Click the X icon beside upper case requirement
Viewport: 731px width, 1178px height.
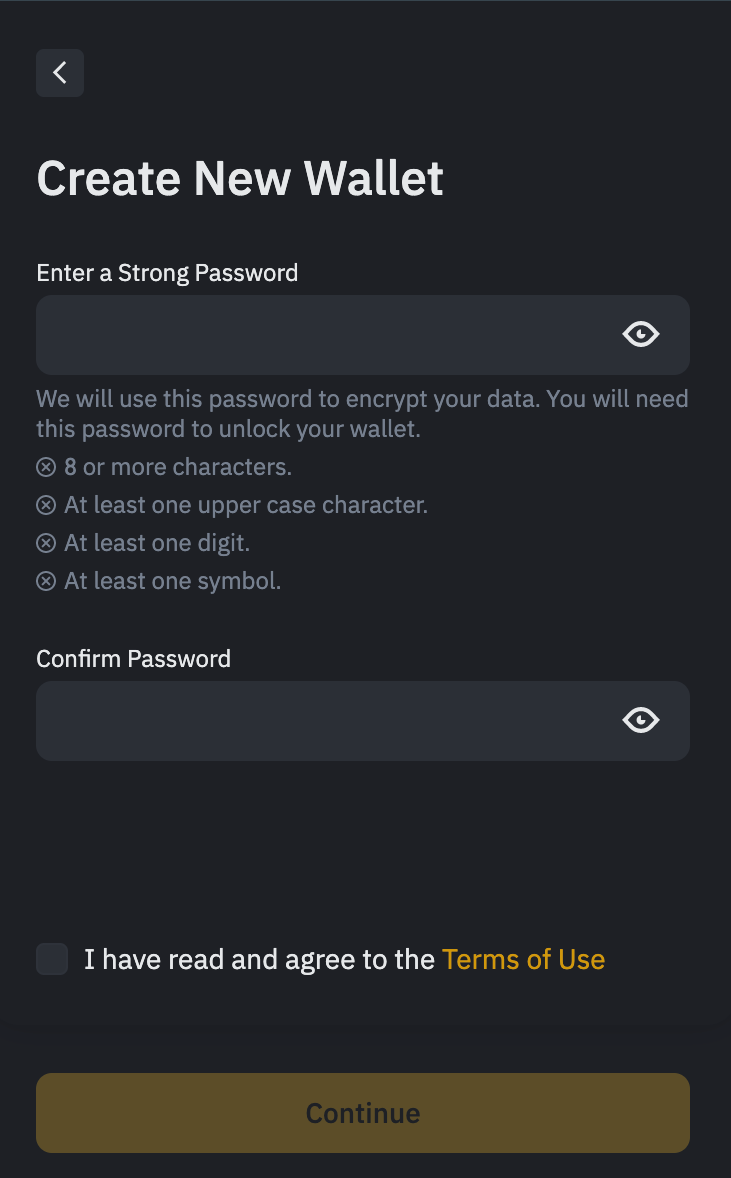[46, 505]
